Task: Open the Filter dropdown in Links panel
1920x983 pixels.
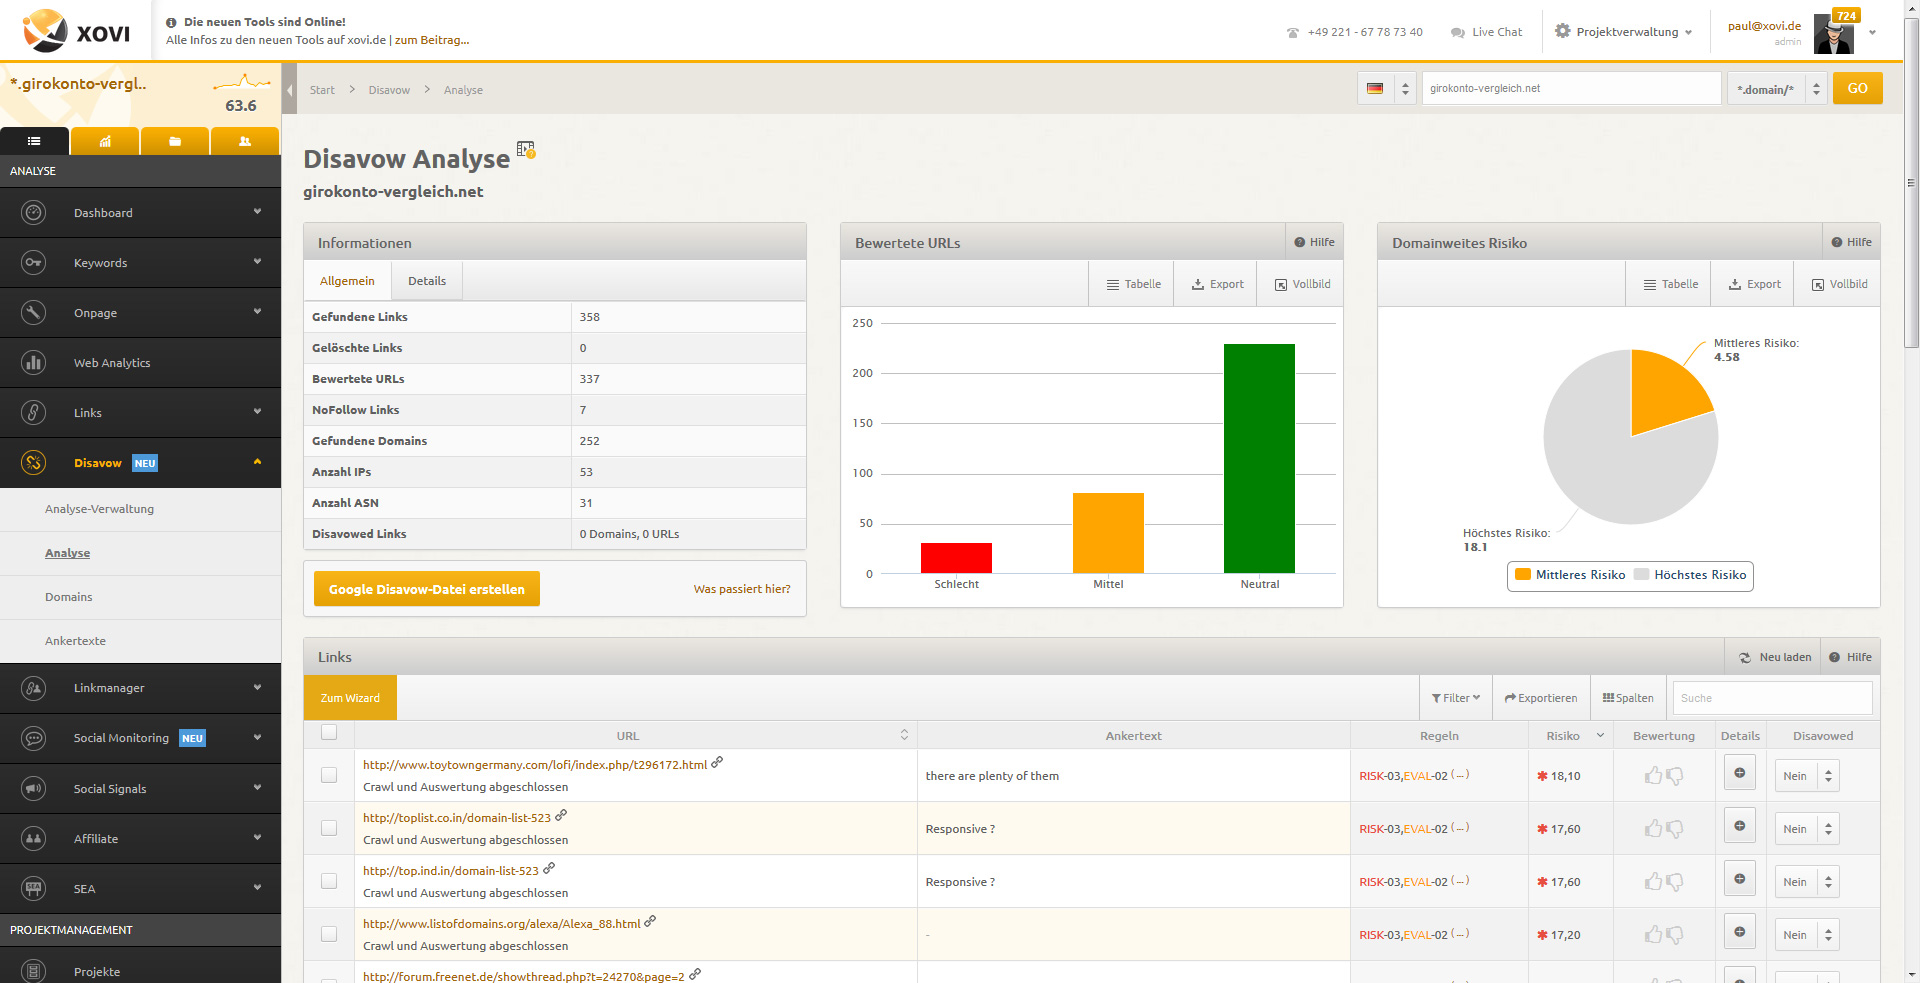Action: [1455, 698]
